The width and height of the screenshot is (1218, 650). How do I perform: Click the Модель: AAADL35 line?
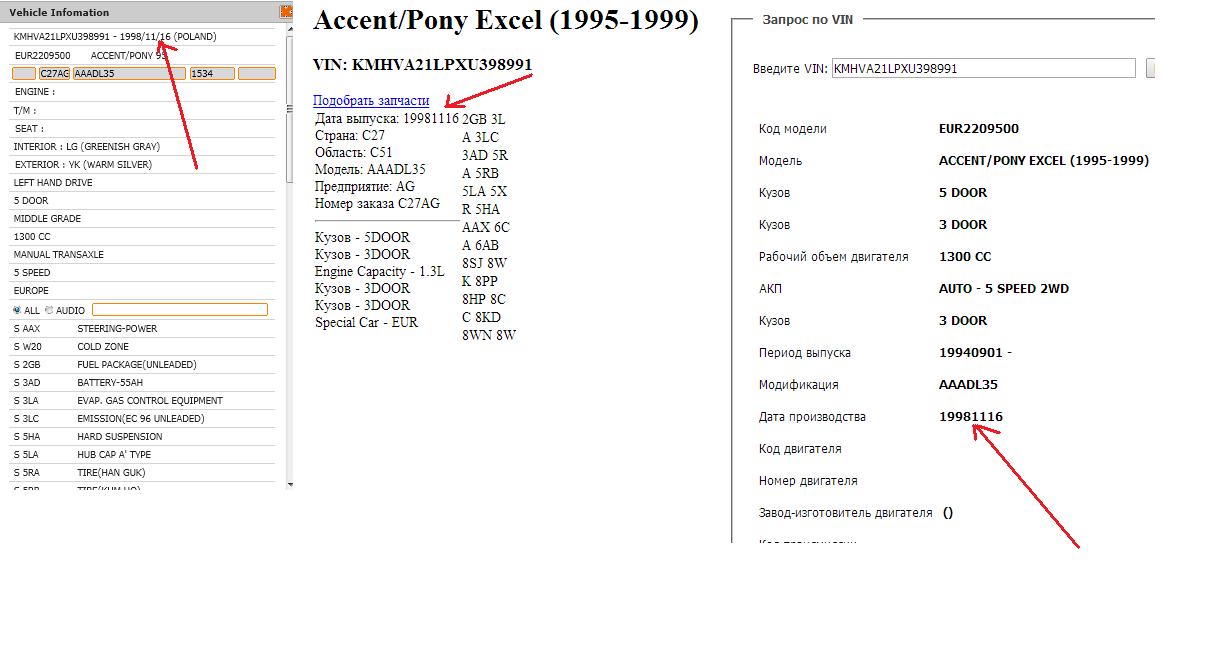pyautogui.click(x=370, y=169)
